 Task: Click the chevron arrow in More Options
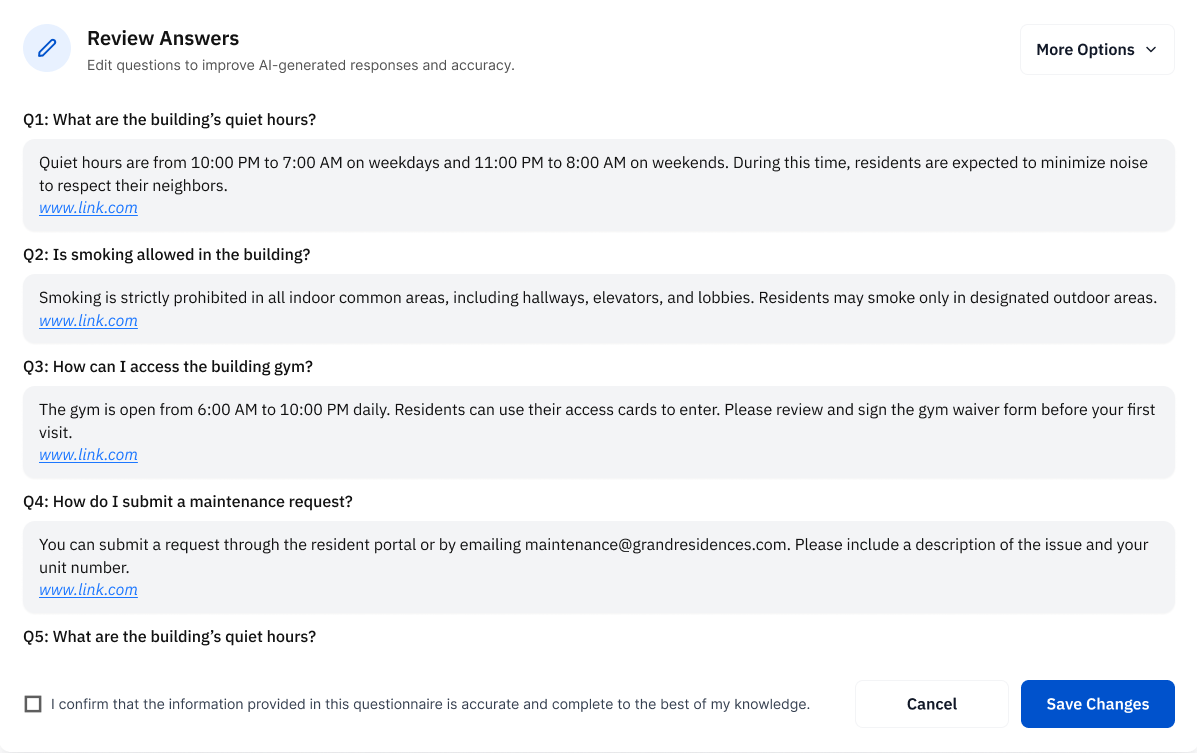point(1151,50)
